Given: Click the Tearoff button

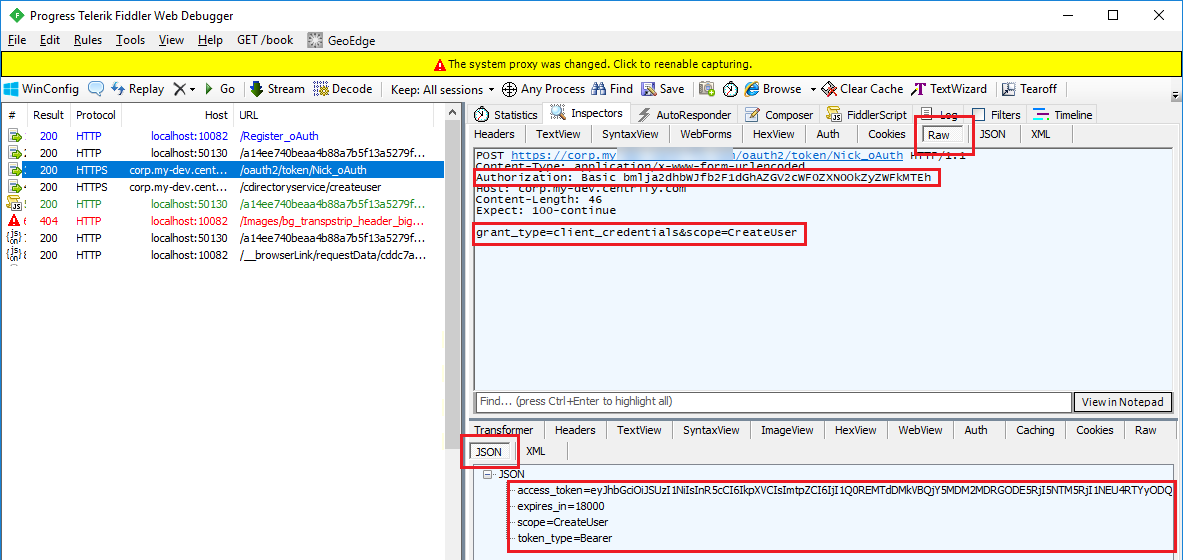Looking at the screenshot, I should [x=1029, y=89].
